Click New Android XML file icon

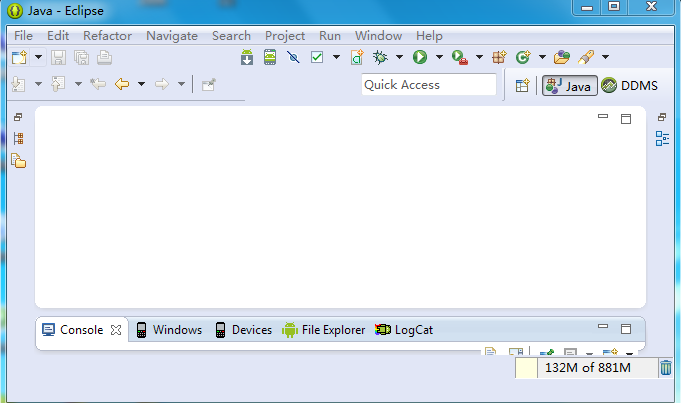357,57
